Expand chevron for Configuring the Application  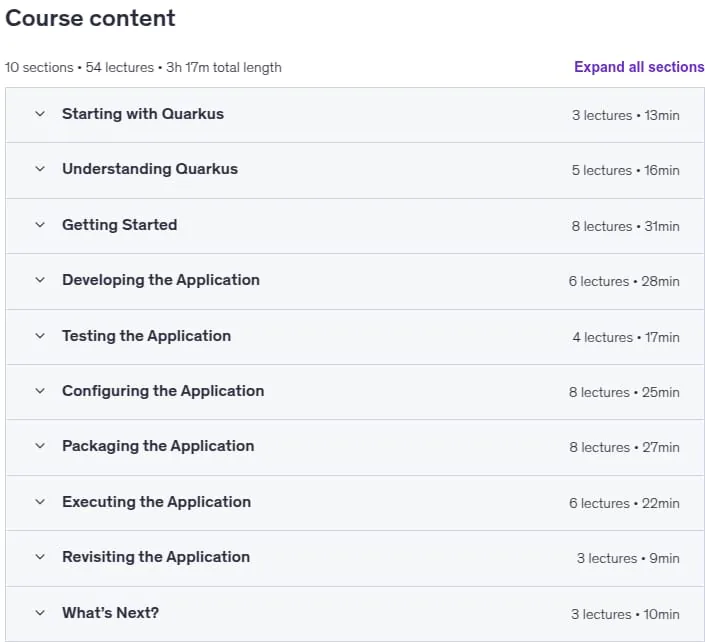click(x=40, y=391)
